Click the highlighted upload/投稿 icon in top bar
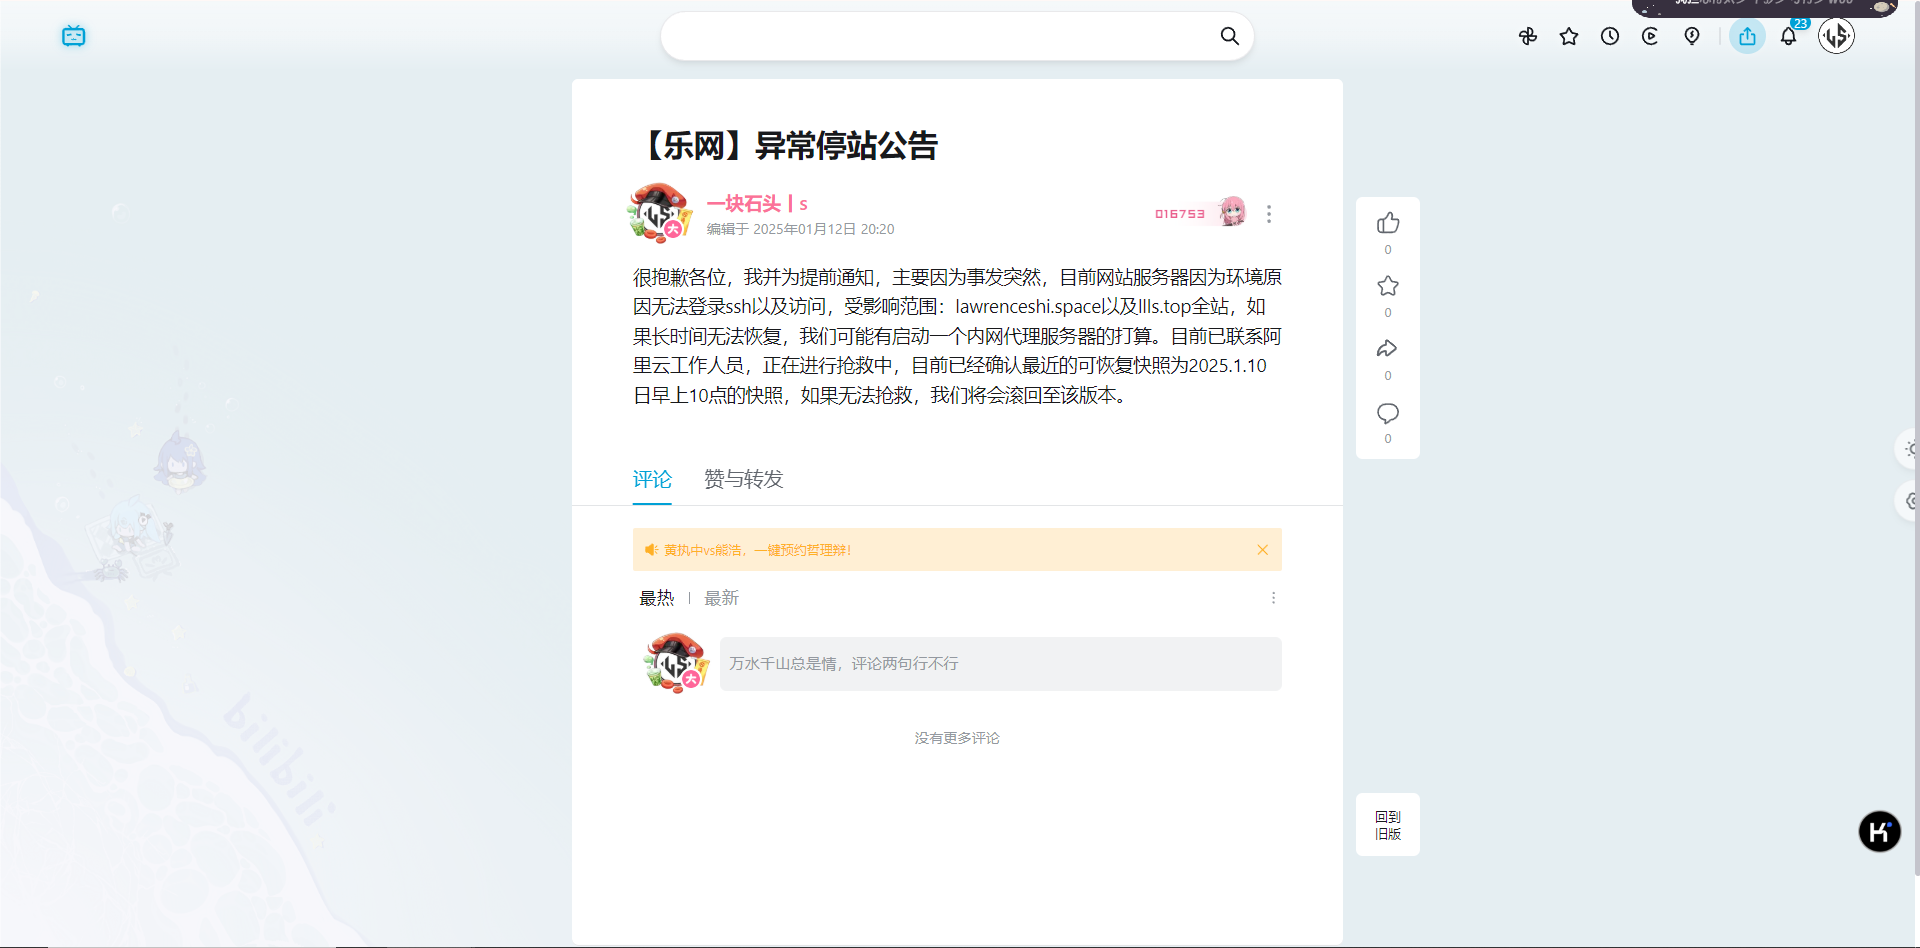1920x948 pixels. tap(1747, 36)
